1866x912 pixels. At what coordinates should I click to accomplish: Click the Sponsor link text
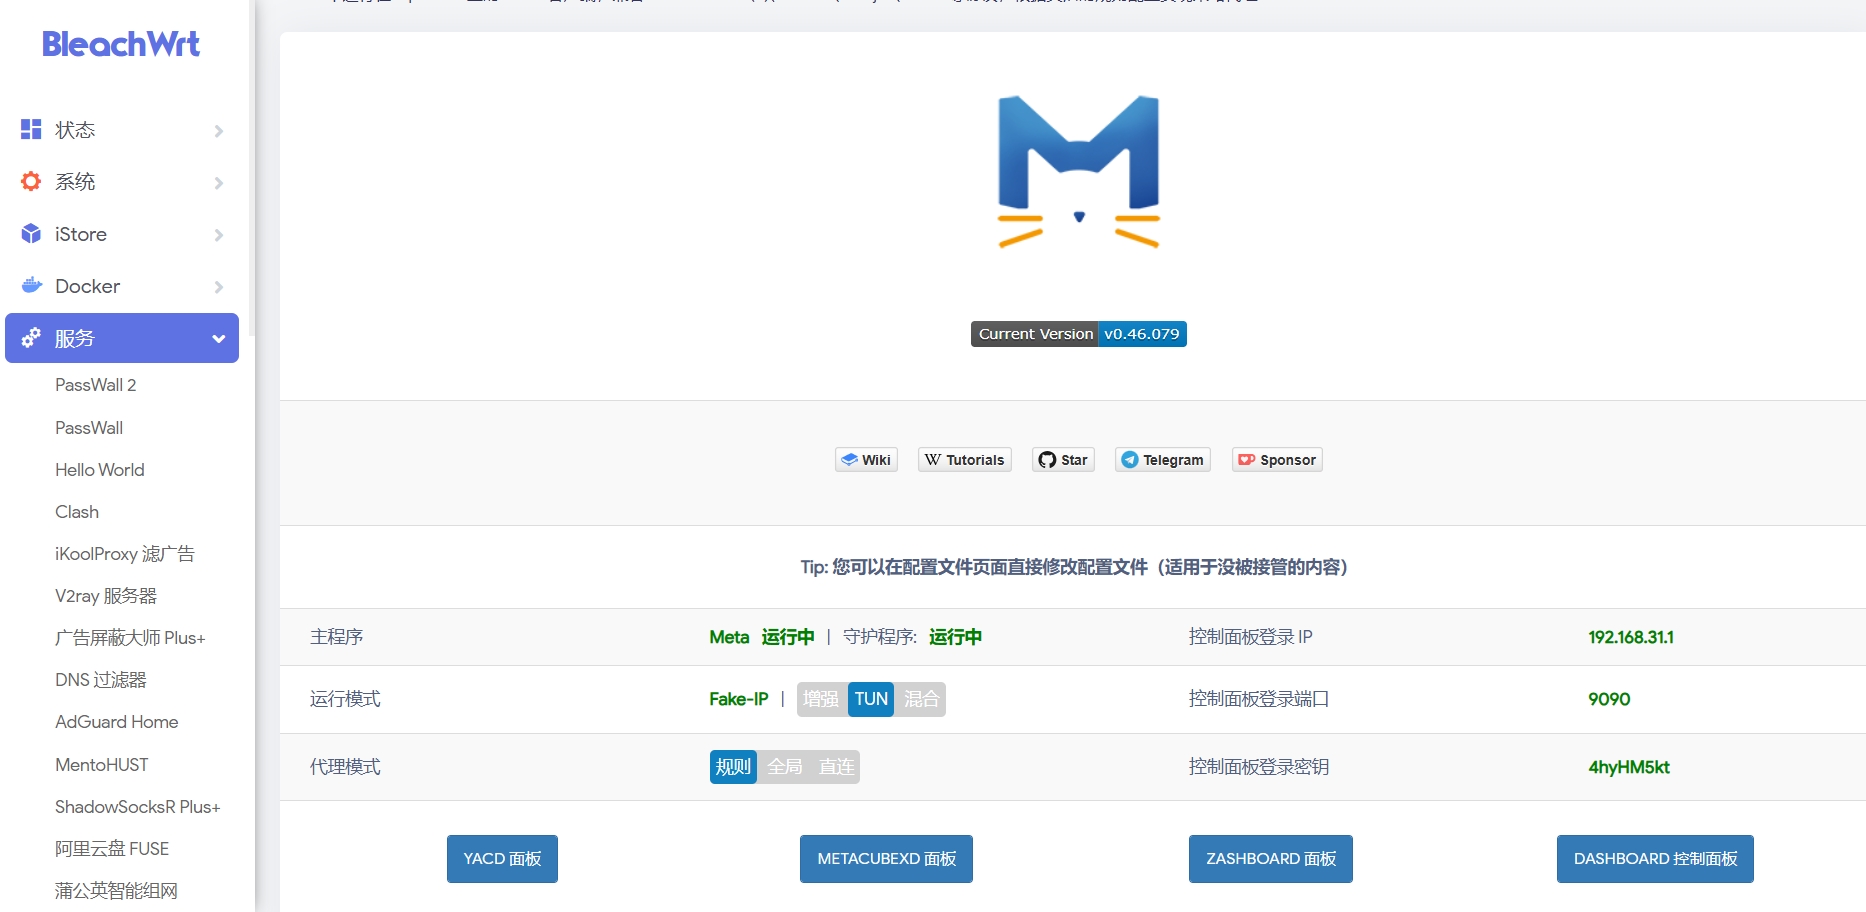pyautogui.click(x=1288, y=460)
